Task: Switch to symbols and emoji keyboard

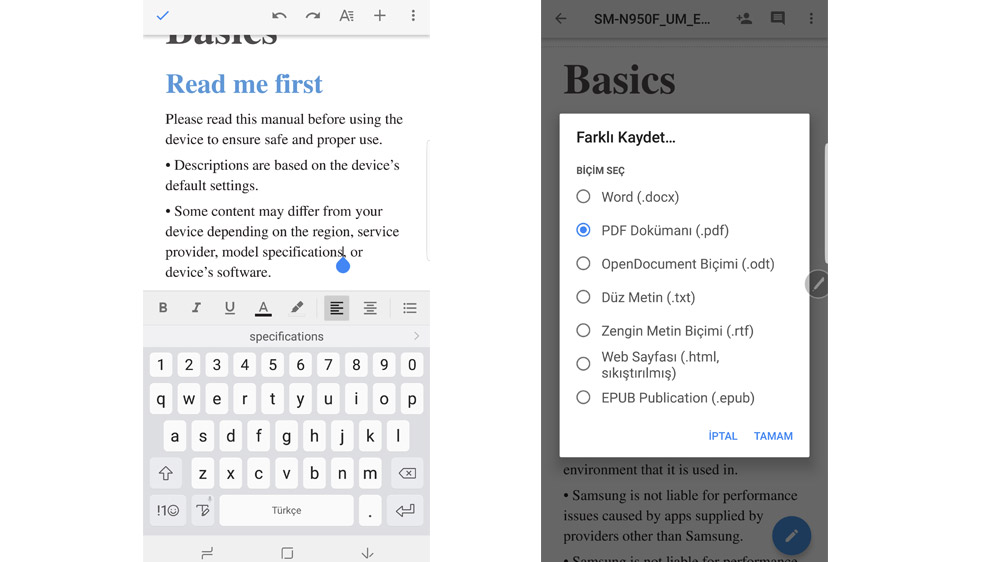Action: (168, 510)
